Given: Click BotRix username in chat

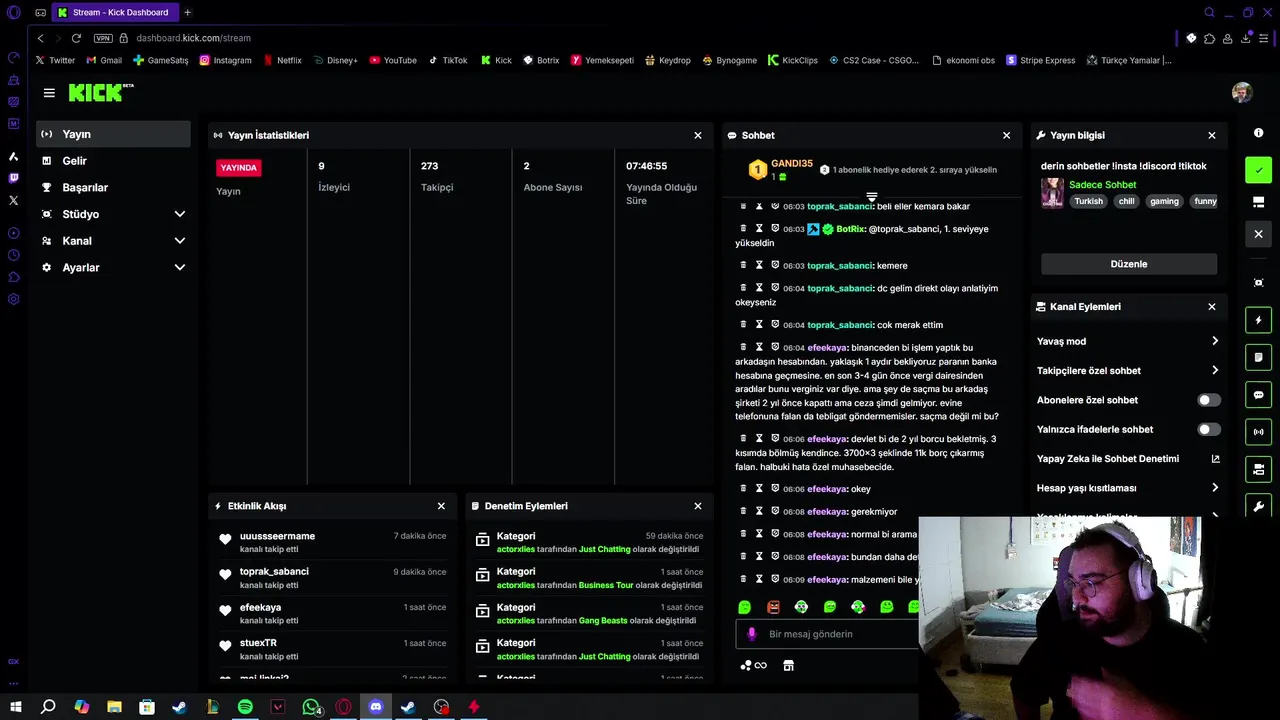Looking at the screenshot, I should point(851,229).
